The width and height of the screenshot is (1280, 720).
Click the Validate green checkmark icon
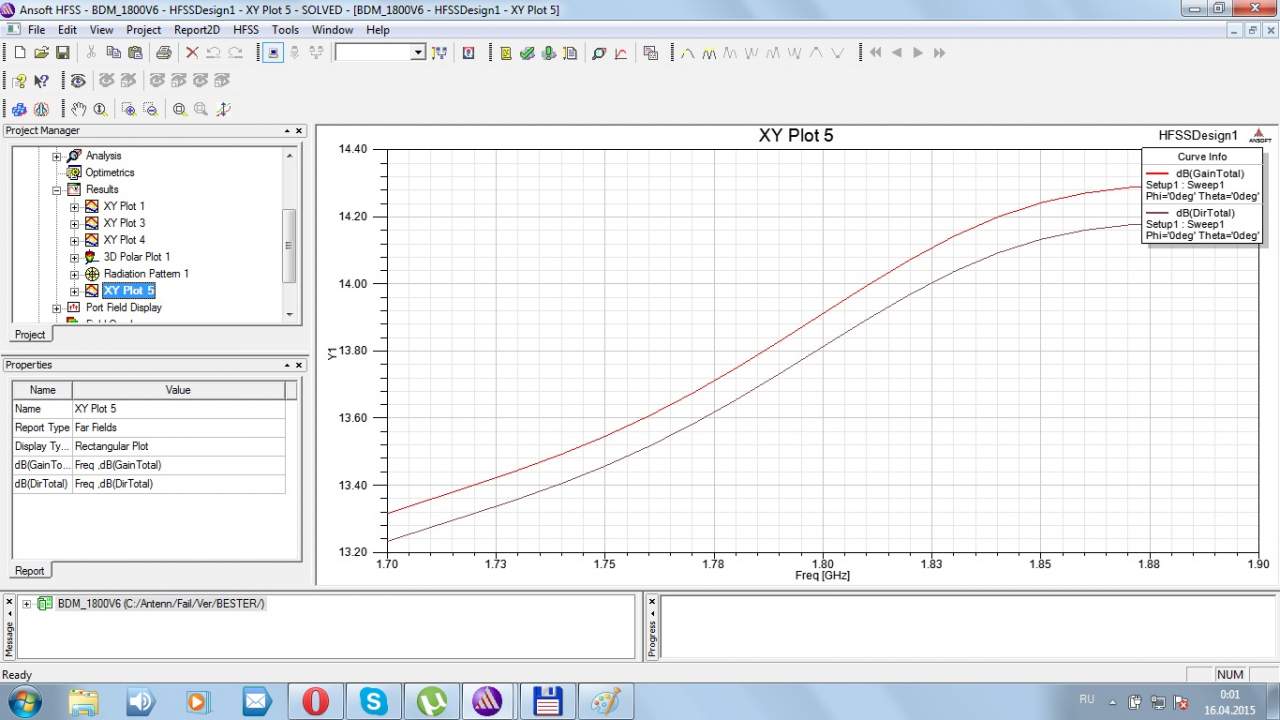click(x=527, y=53)
